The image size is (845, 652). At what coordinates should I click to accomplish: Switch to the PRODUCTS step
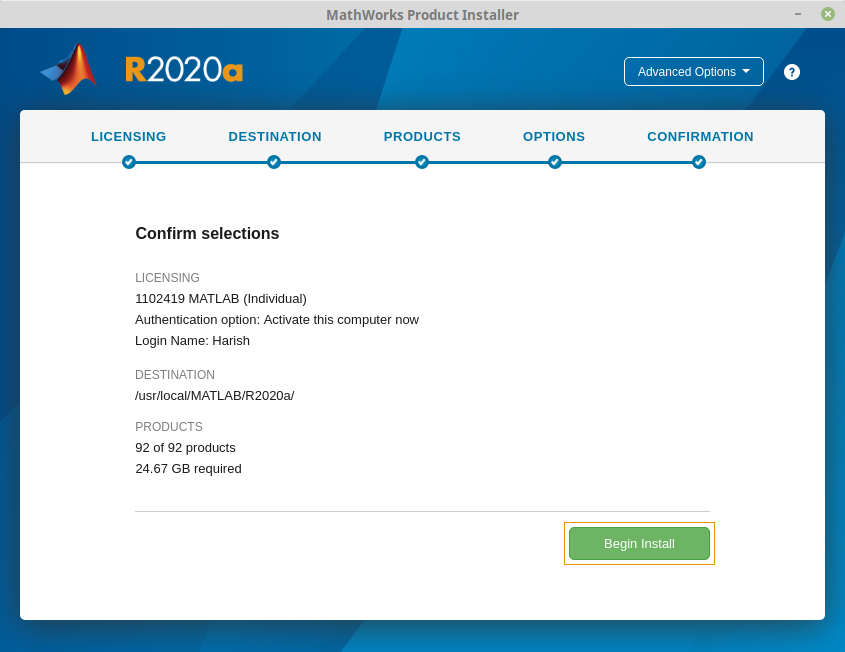pyautogui.click(x=422, y=137)
